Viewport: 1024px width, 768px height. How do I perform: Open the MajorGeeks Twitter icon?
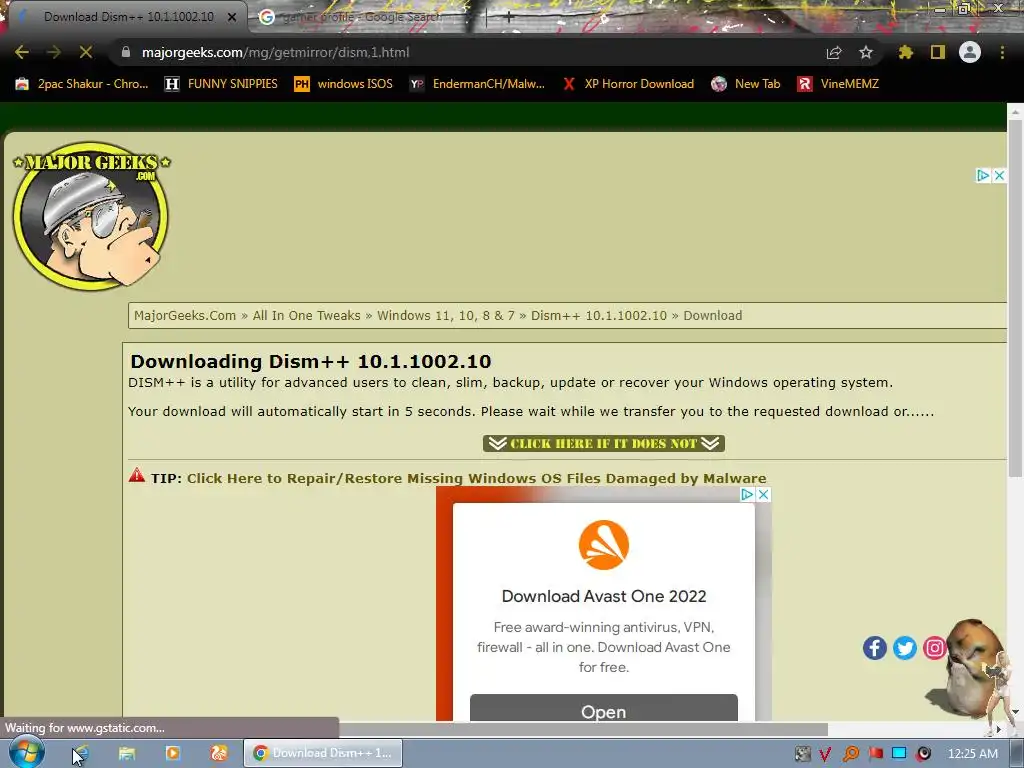click(x=904, y=648)
